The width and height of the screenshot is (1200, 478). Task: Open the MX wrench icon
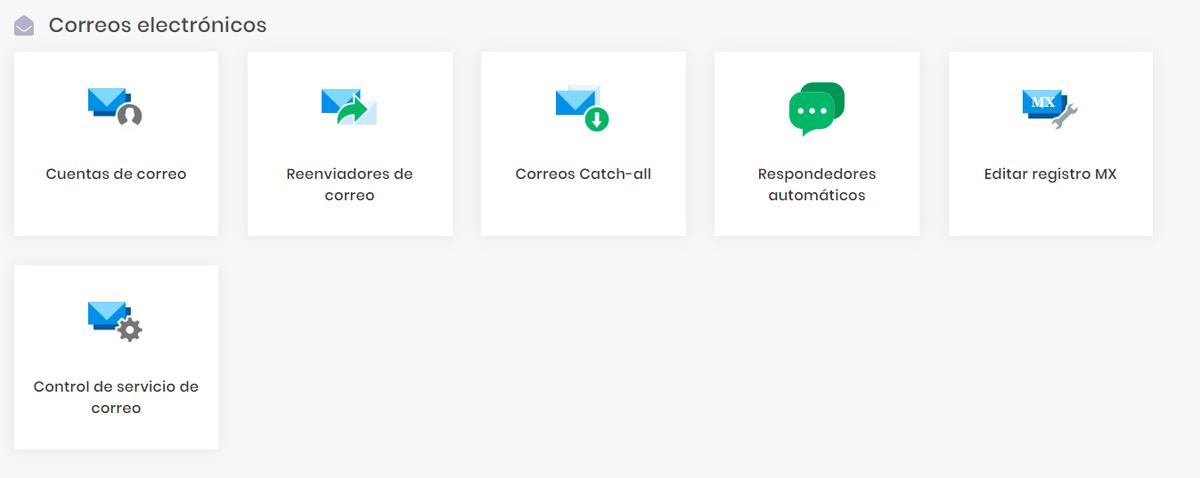pos(1050,107)
